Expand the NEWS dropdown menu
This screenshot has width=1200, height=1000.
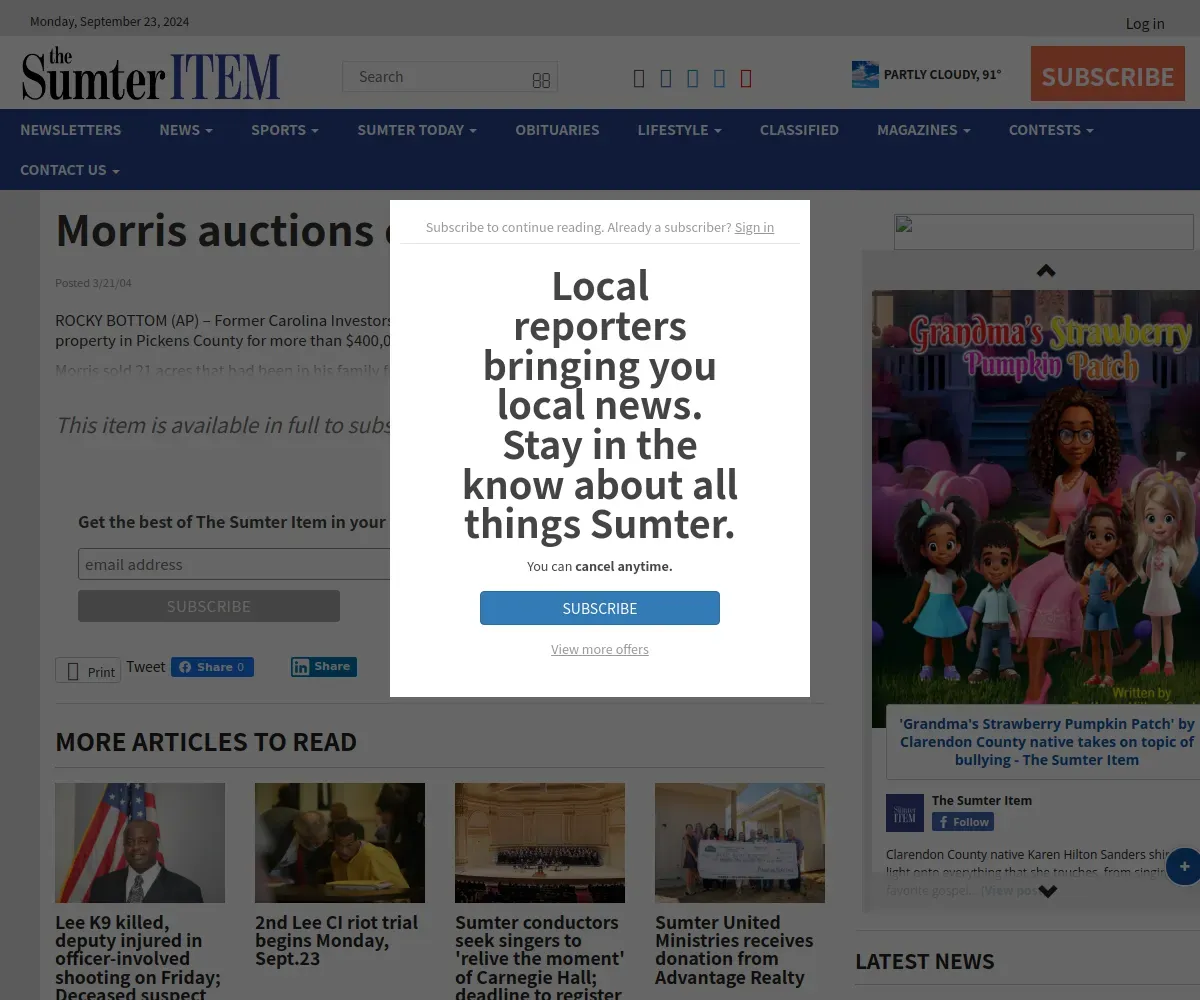coord(186,130)
